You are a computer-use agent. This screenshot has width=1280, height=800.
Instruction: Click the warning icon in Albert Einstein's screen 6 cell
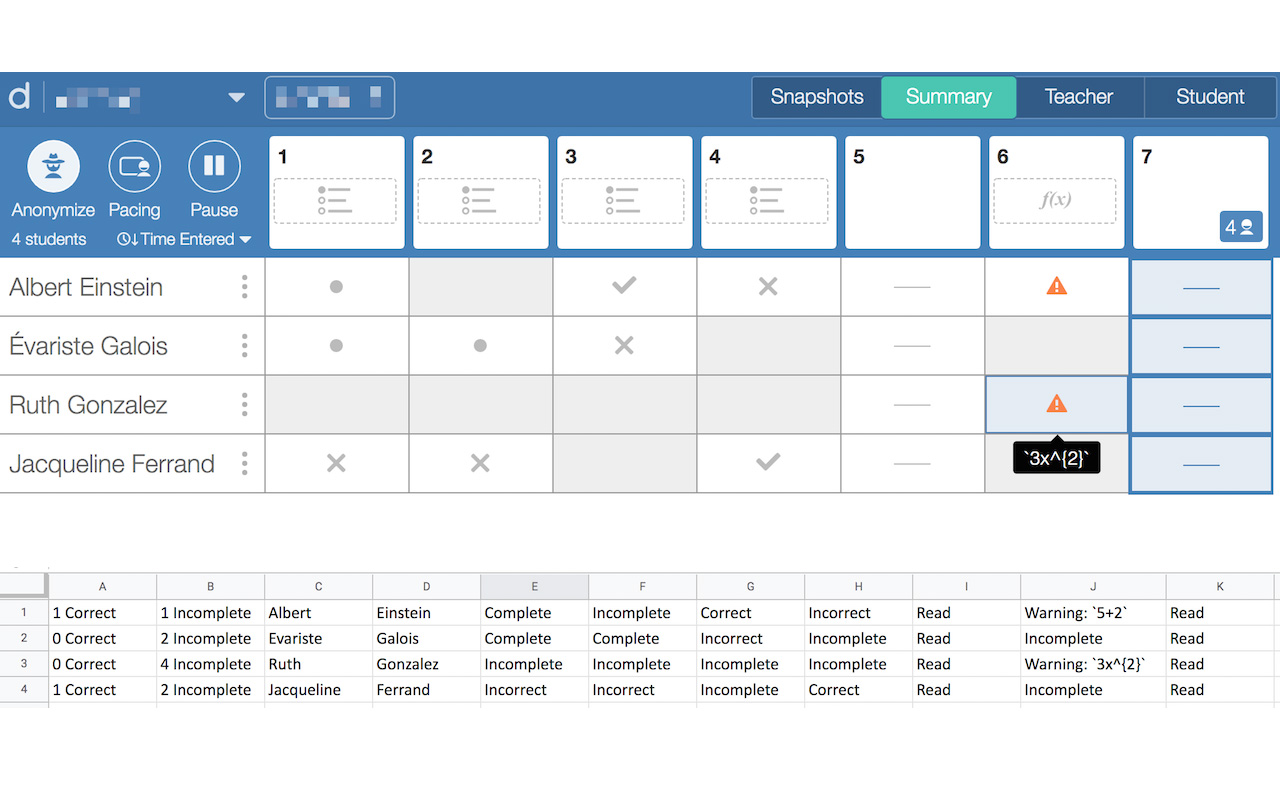coord(1056,286)
